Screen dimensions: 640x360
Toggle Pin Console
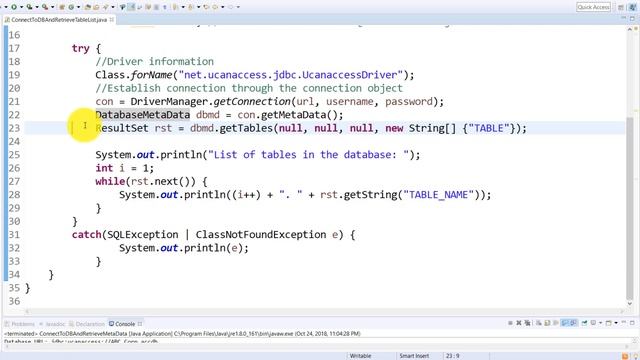coord(584,323)
